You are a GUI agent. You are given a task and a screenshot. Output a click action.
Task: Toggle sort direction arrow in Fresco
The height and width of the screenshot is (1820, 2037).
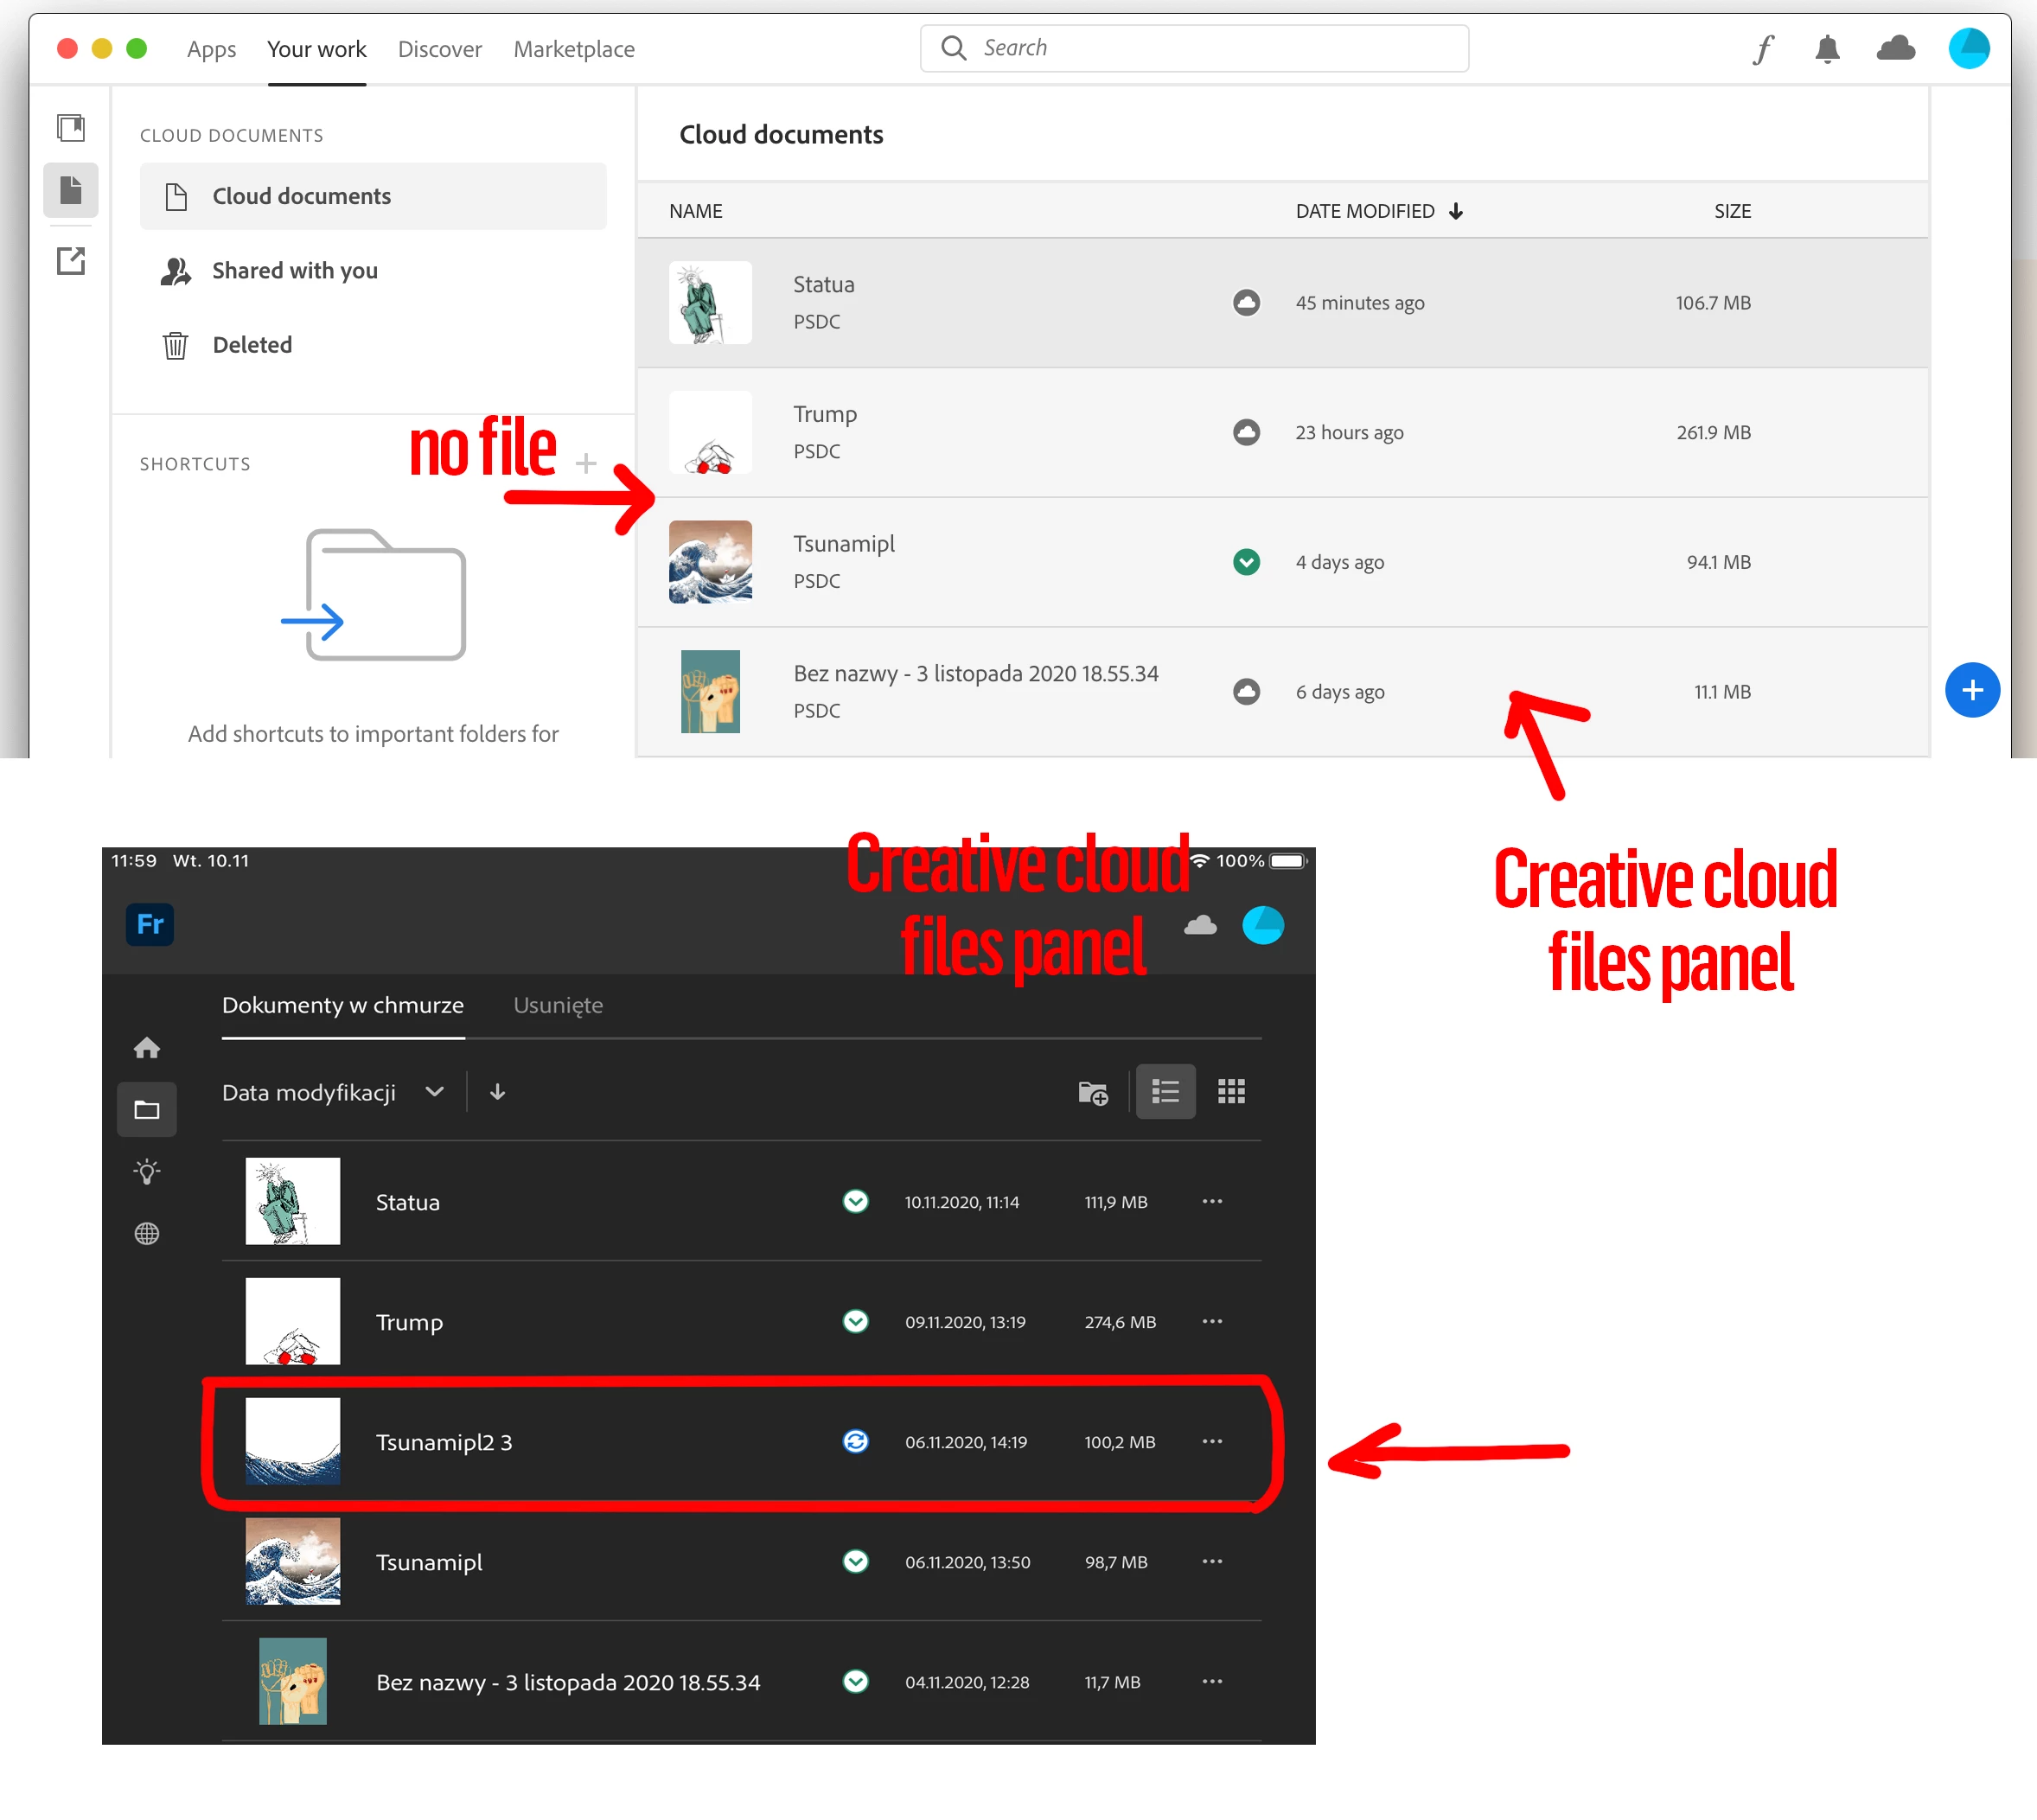pos(497,1092)
